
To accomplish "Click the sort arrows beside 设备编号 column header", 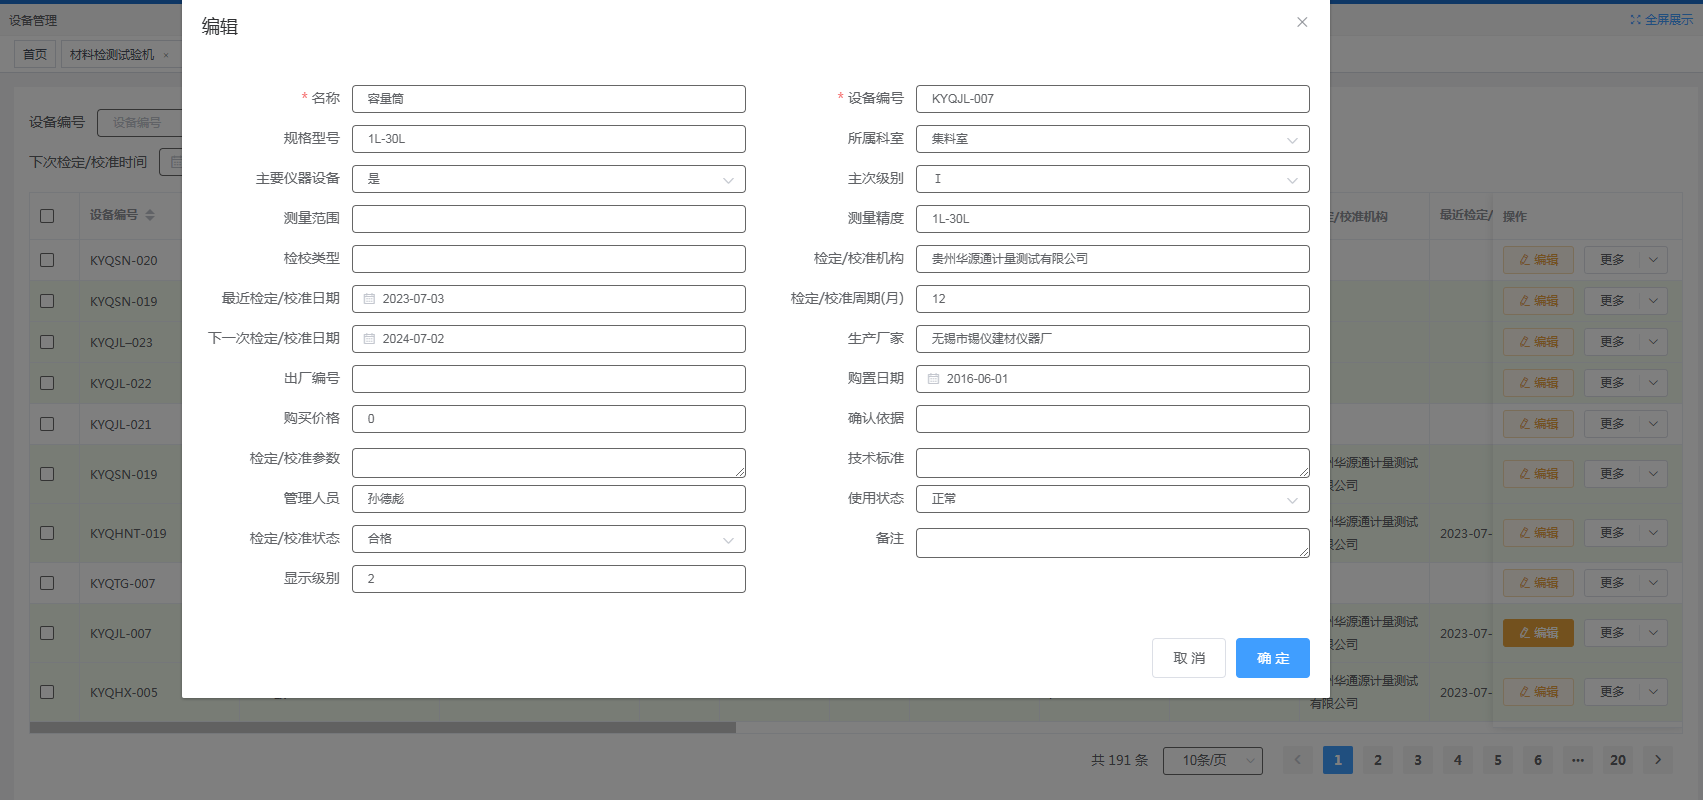I will 150,215.
